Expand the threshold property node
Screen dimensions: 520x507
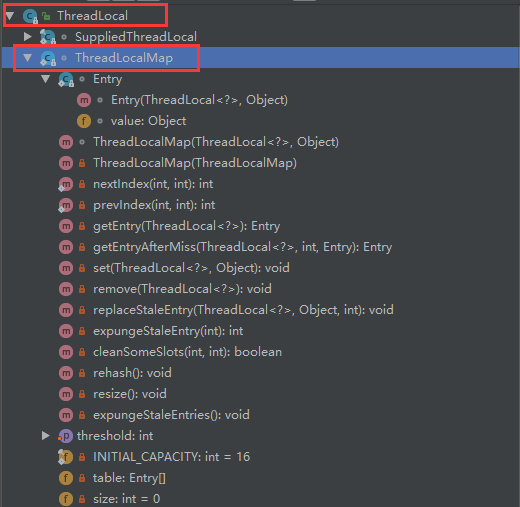pos(46,435)
